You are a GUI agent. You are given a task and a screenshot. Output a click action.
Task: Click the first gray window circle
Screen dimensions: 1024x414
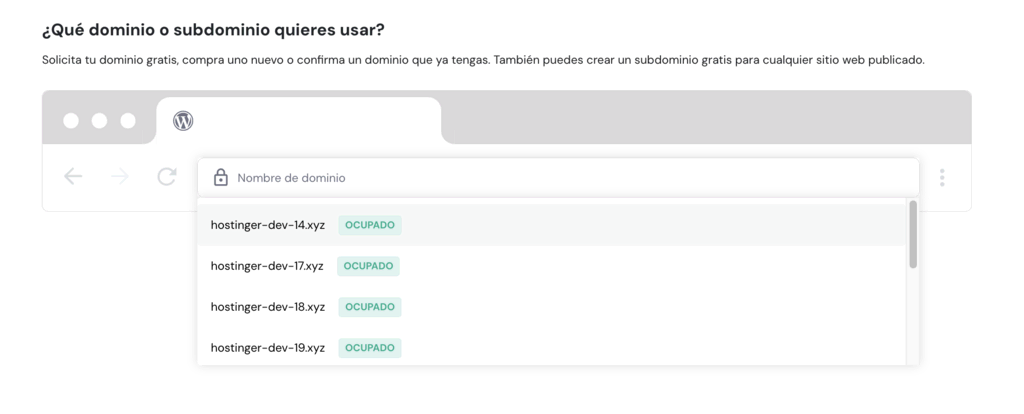pos(71,121)
